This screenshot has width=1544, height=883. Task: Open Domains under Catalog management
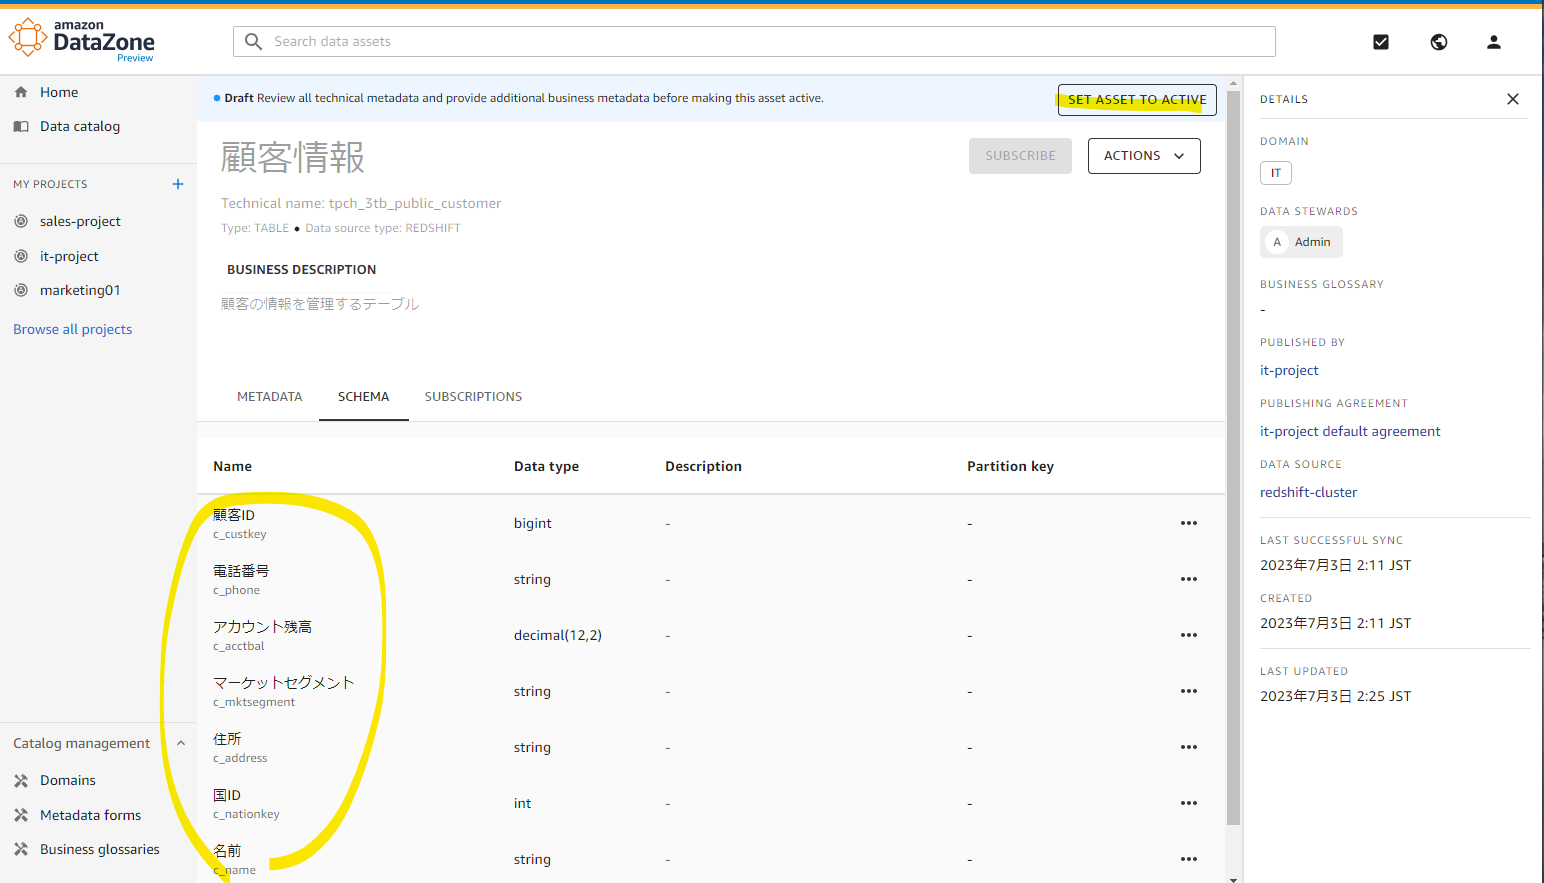(x=68, y=780)
